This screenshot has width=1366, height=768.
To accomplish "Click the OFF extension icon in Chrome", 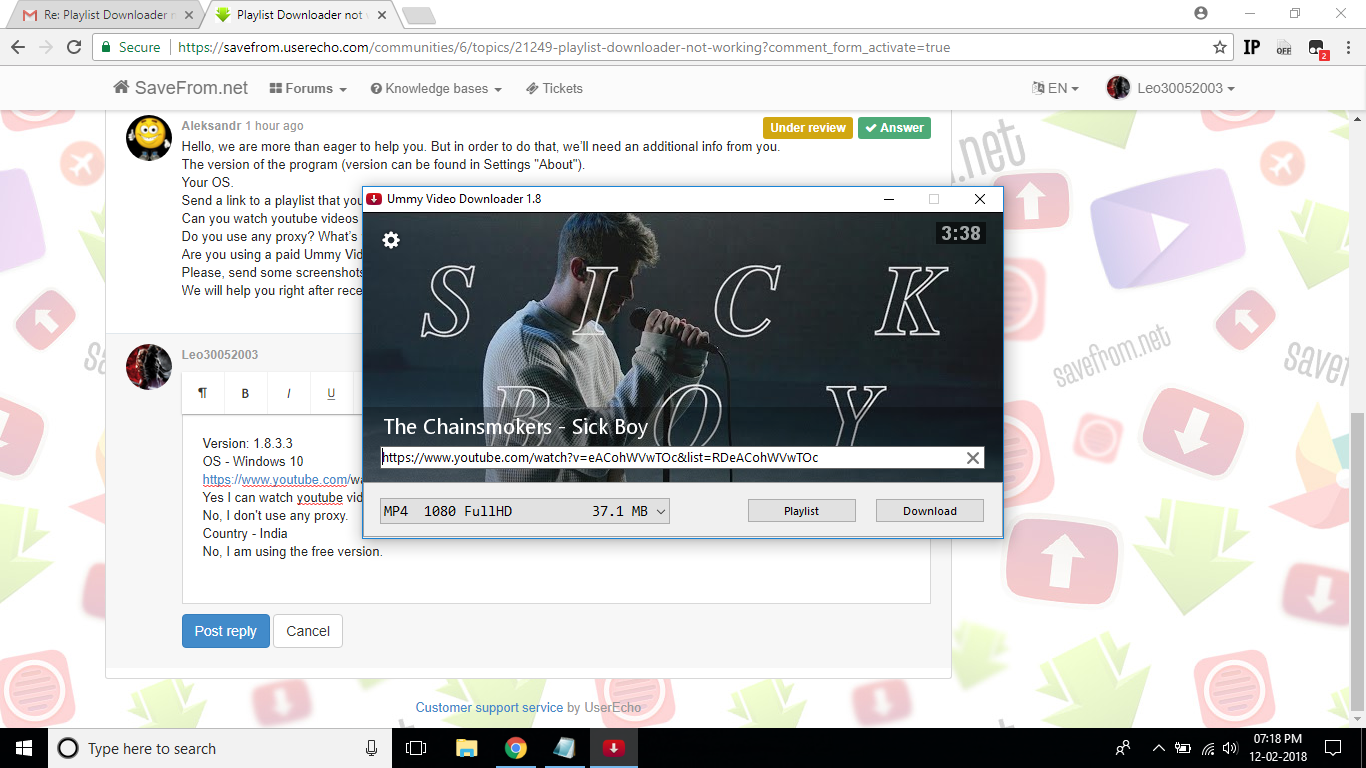I will pos(1284,47).
